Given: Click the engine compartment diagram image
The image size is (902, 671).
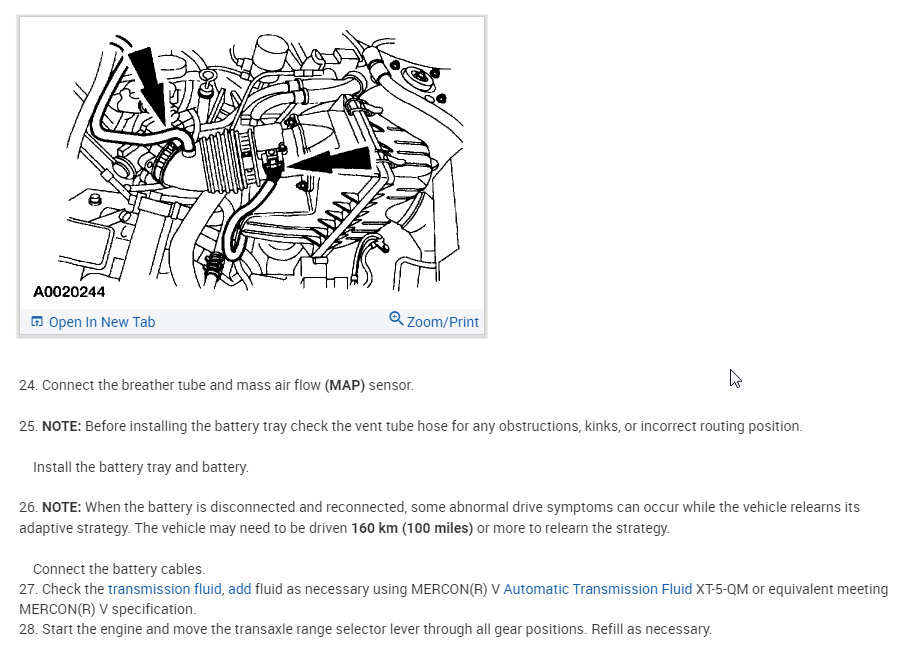Looking at the screenshot, I should pyautogui.click(x=253, y=159).
